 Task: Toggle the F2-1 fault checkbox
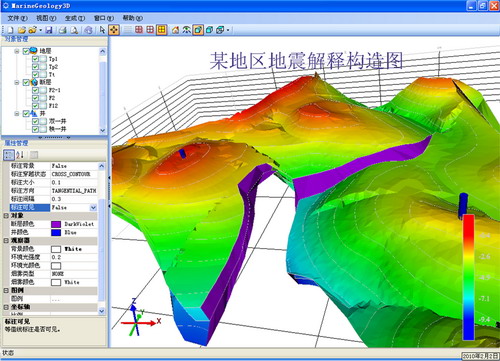pyautogui.click(x=35, y=90)
